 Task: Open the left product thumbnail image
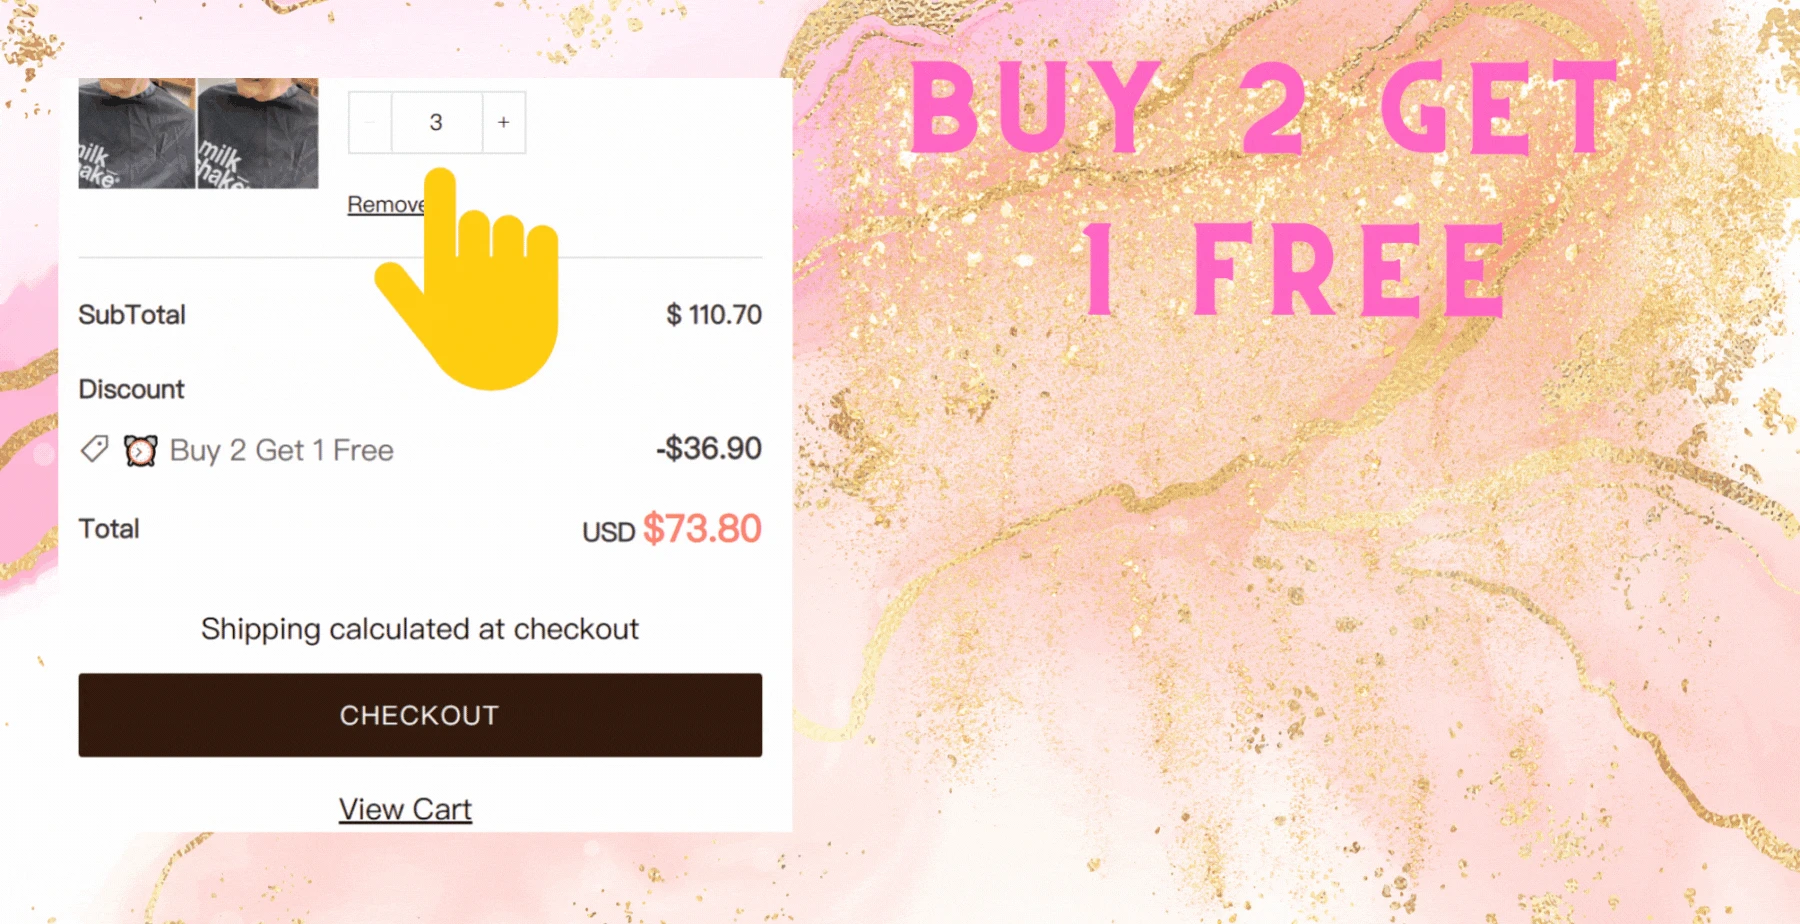pos(137,133)
